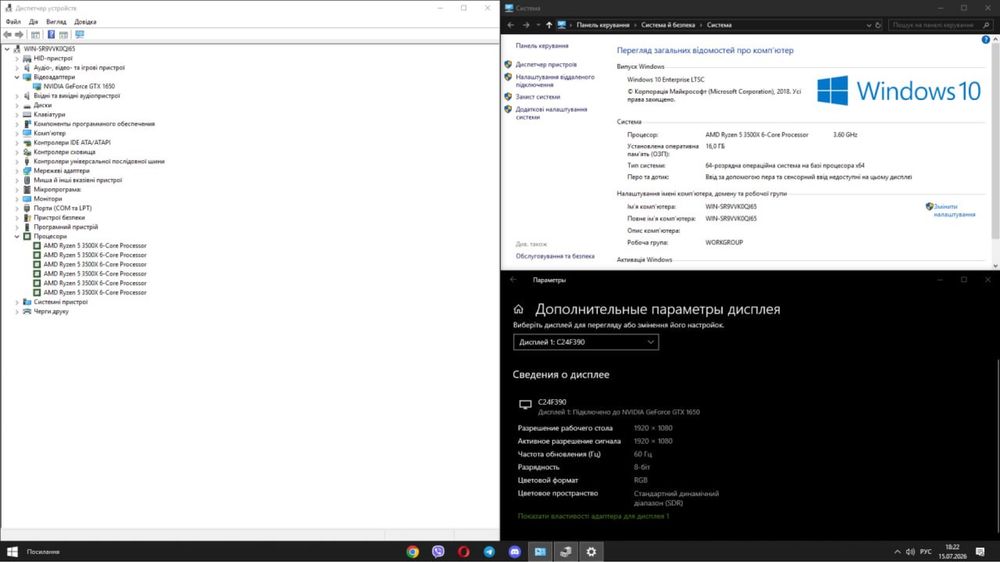
Task: Open Discord from the taskbar
Action: pyautogui.click(x=515, y=552)
